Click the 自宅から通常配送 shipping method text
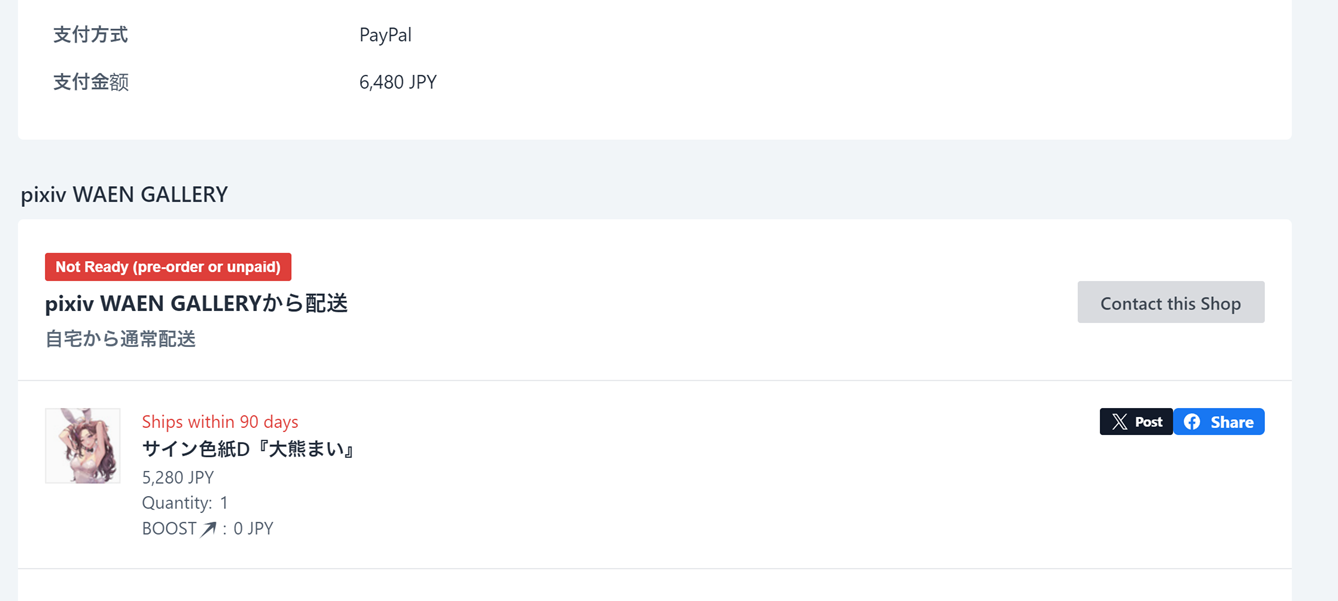This screenshot has height=601, width=1338. click(120, 339)
